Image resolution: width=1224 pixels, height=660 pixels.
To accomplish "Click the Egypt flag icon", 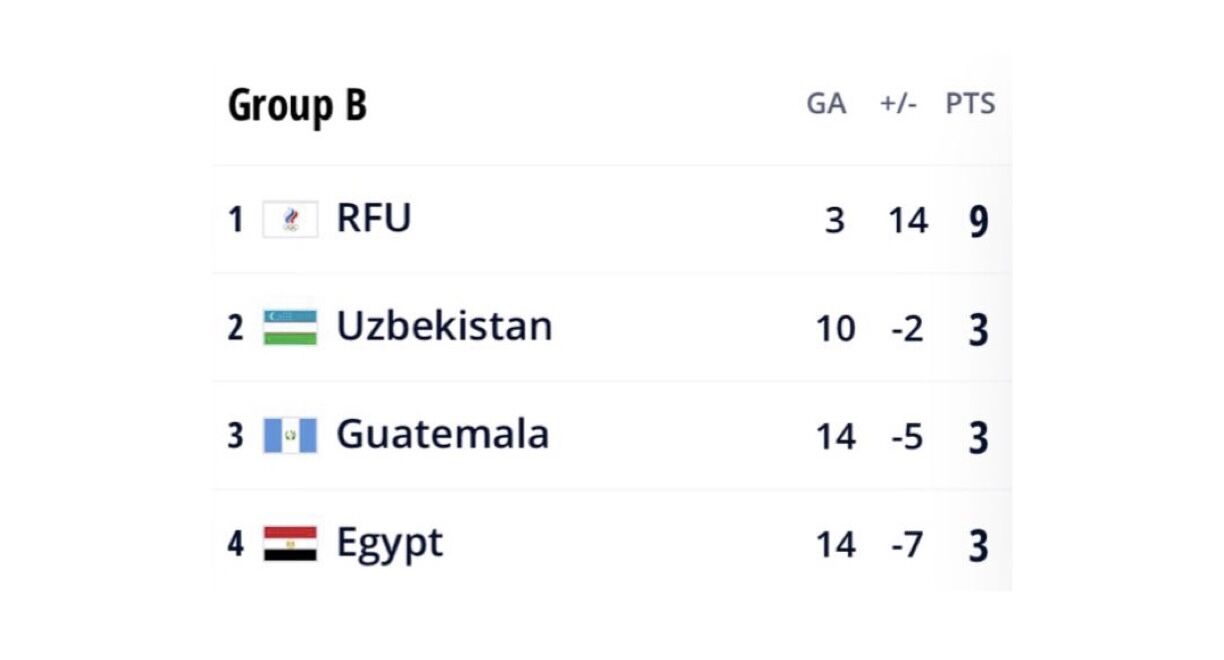I will [x=290, y=544].
